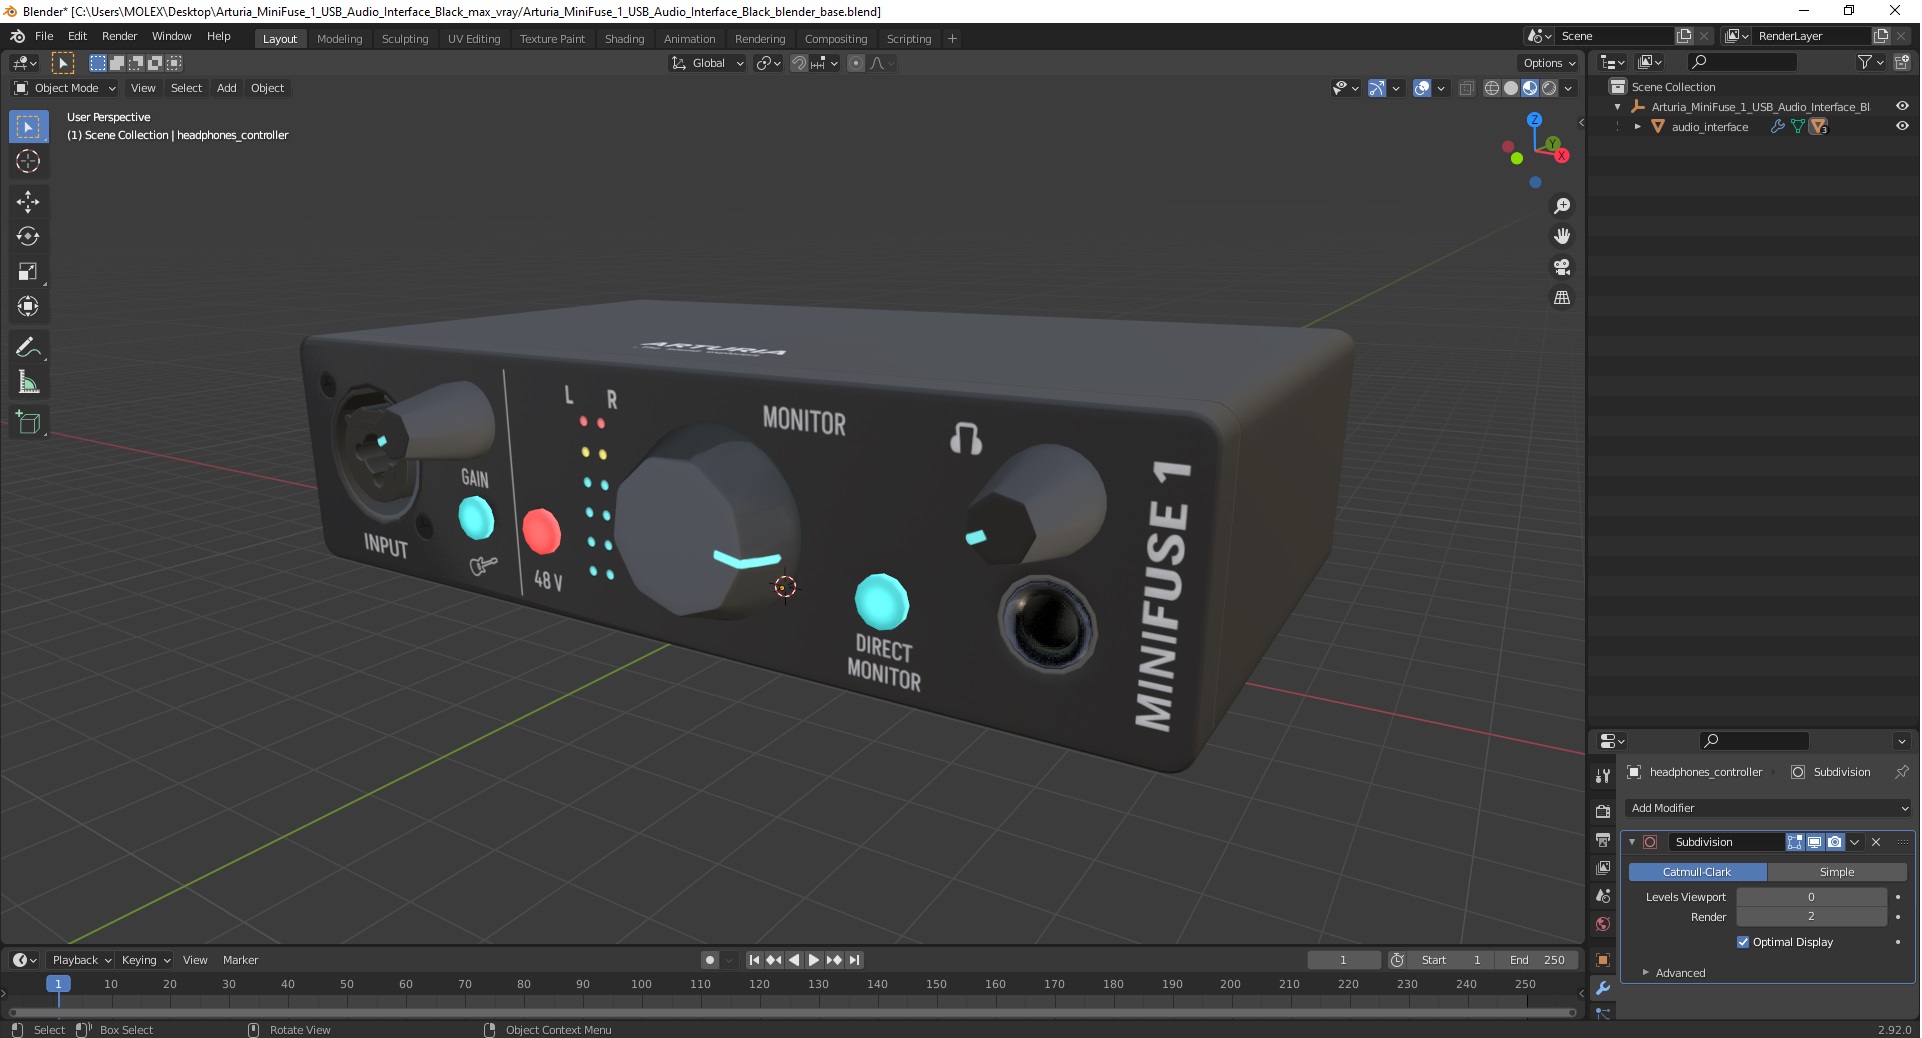Toggle Subdivision modifier viewport display
This screenshot has width=1922, height=1038.
click(x=1814, y=842)
